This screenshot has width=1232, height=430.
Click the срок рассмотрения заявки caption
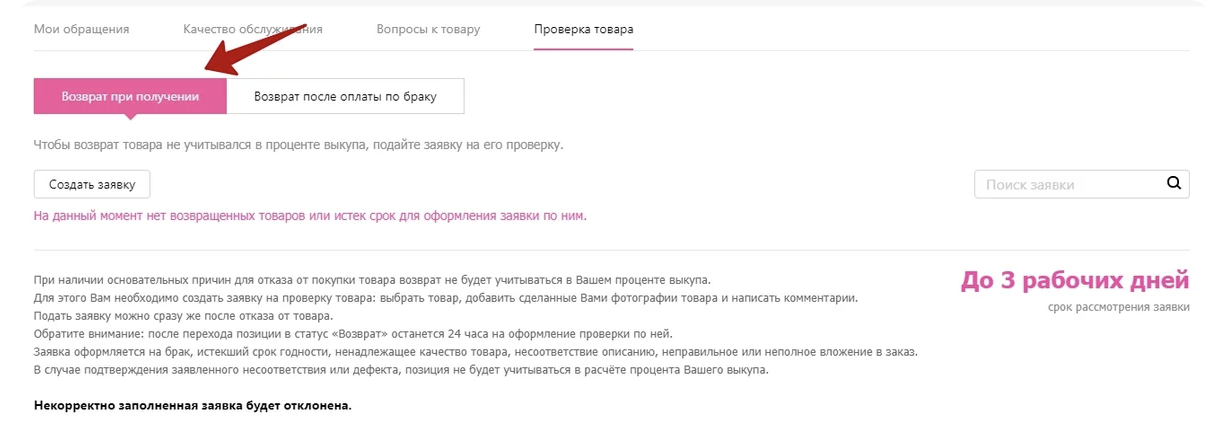click(x=1119, y=307)
